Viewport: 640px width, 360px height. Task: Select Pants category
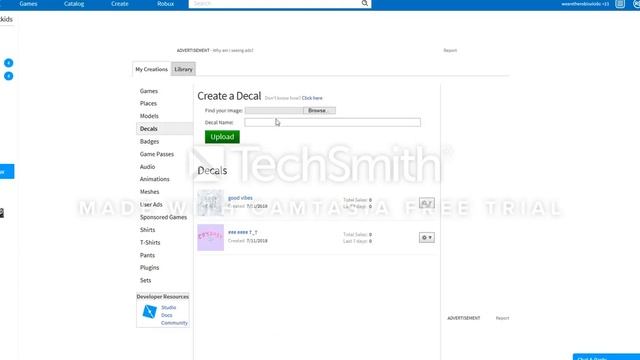click(147, 255)
